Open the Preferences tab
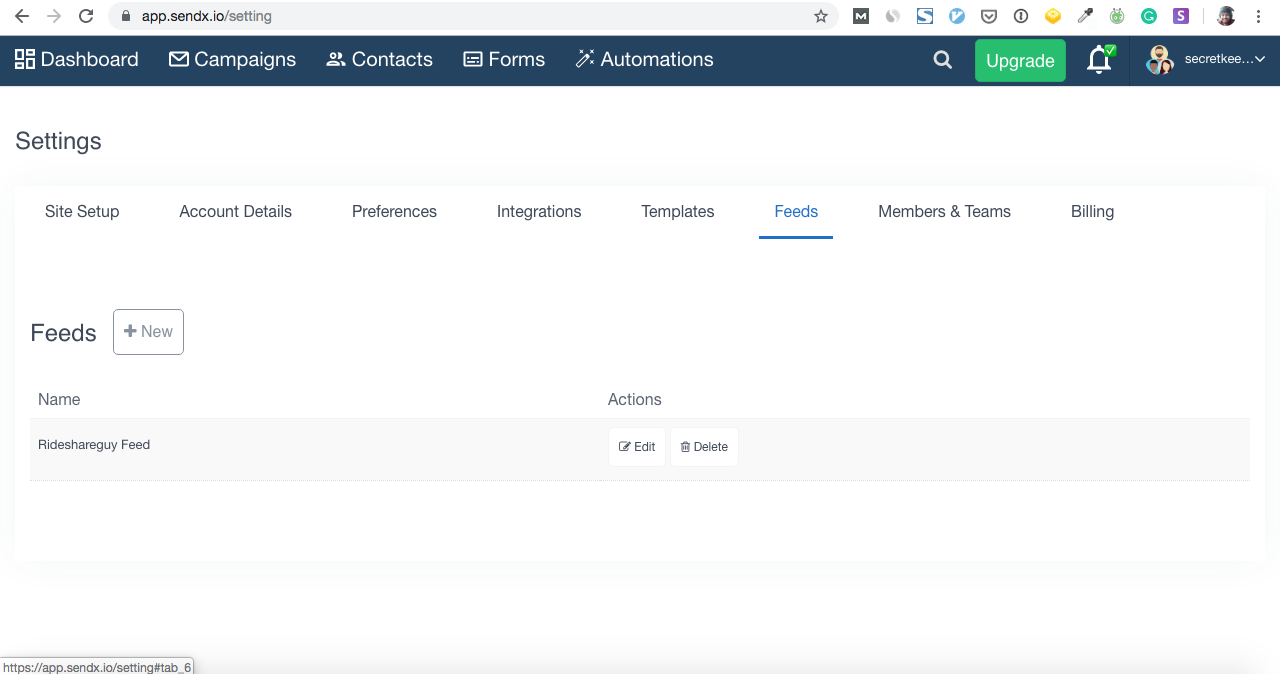 pyautogui.click(x=394, y=212)
